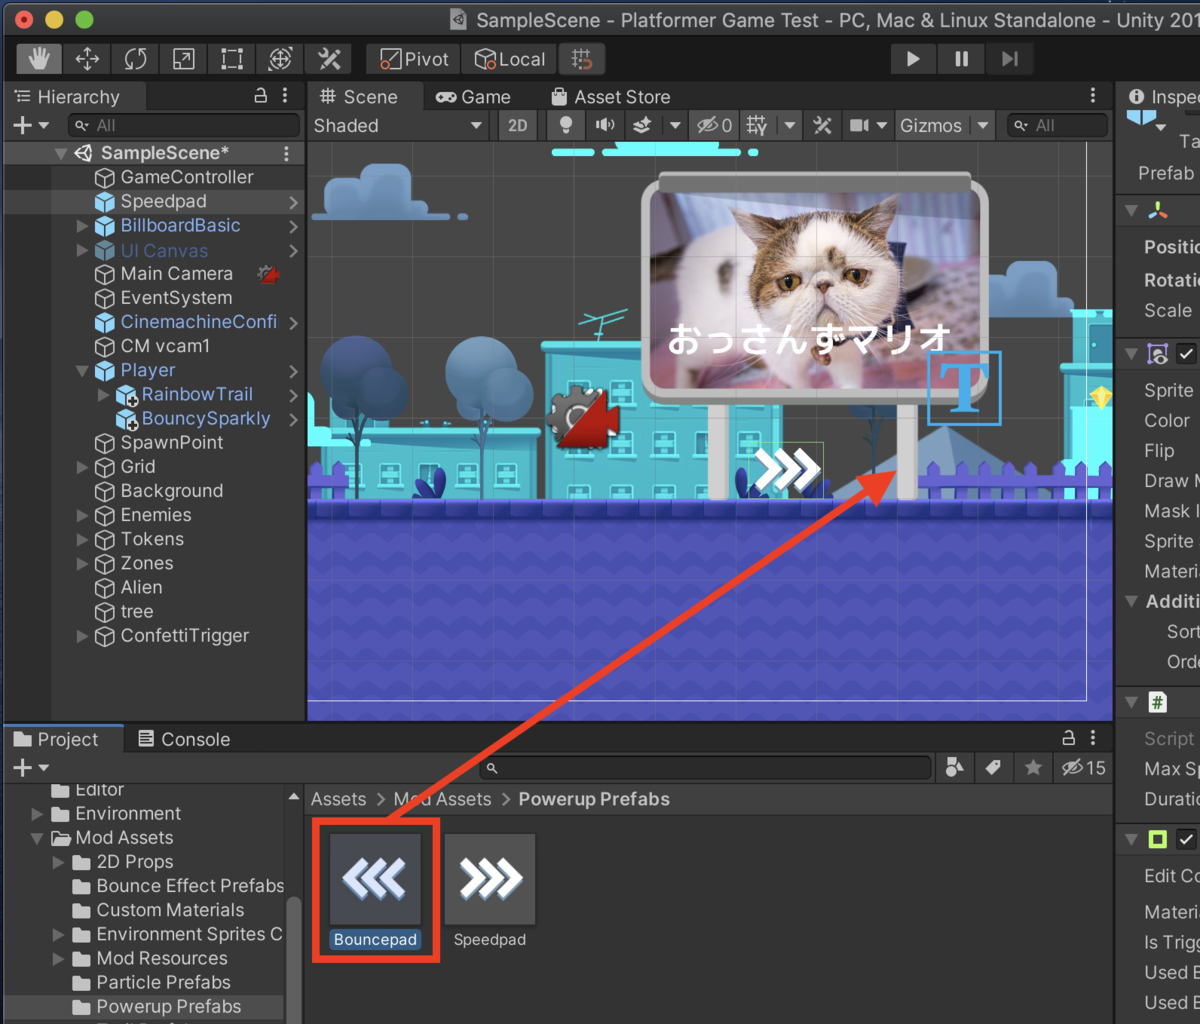Expand UI Canvas in Hierarchy
The height and width of the screenshot is (1024, 1200).
(82, 250)
